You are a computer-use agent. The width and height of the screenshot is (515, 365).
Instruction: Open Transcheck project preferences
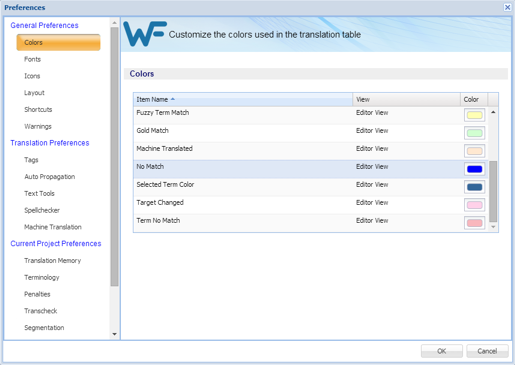click(x=40, y=311)
